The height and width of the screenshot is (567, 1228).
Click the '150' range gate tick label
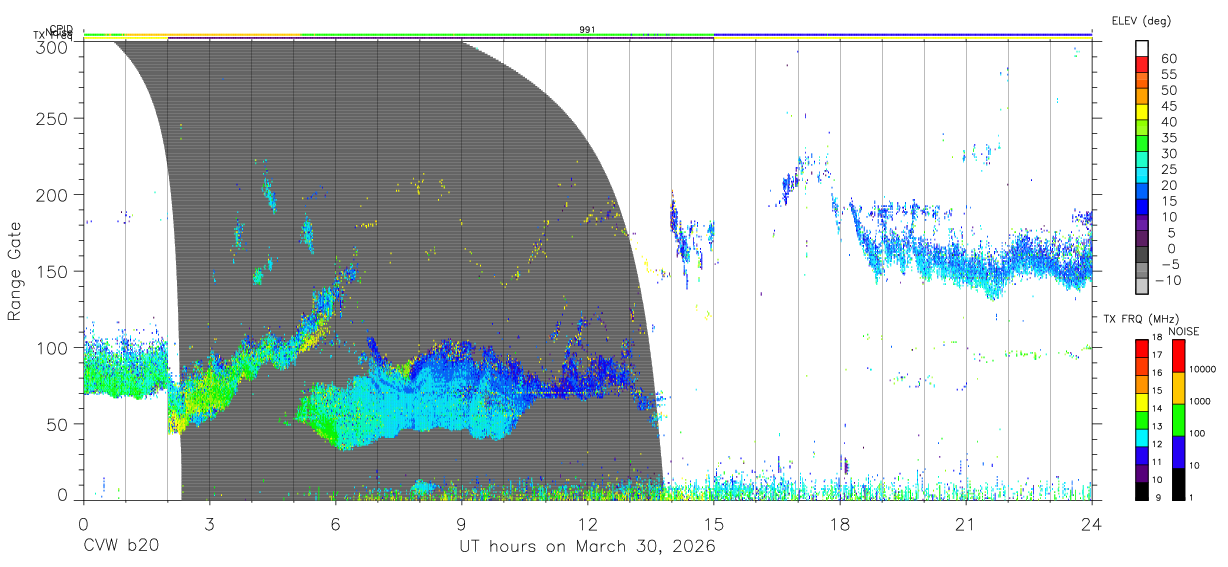pos(54,271)
